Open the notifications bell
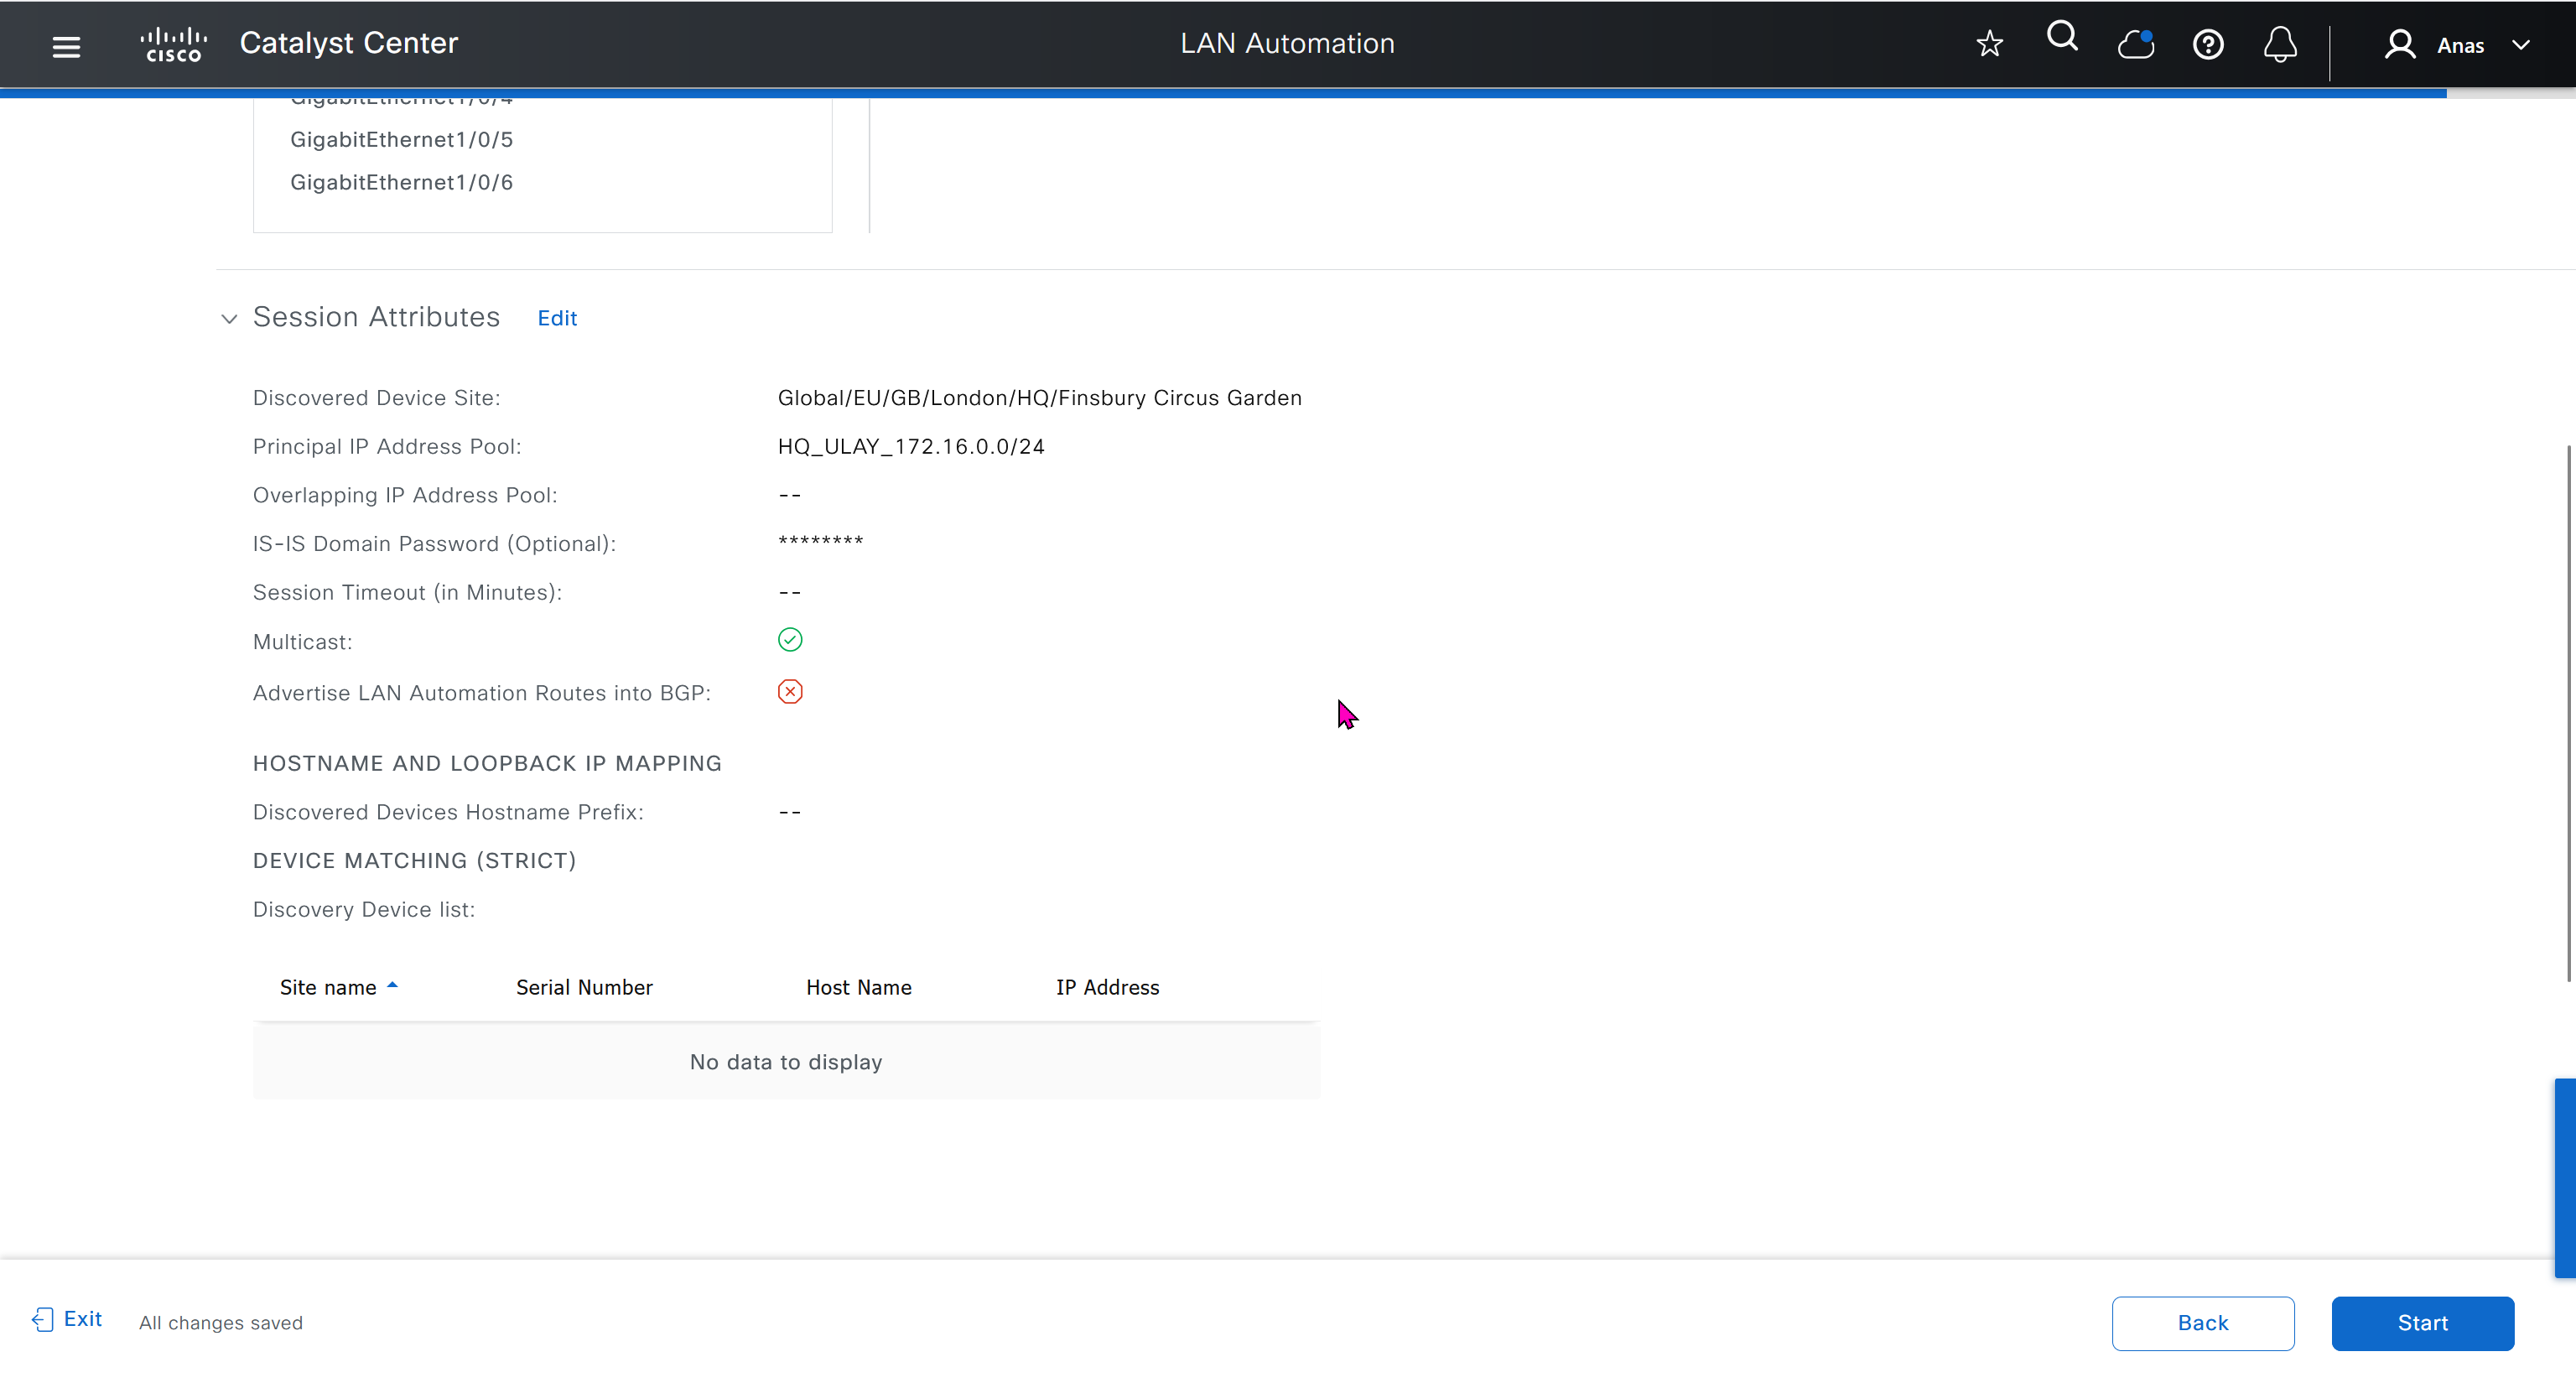The height and width of the screenshot is (1388, 2576). click(x=2280, y=45)
